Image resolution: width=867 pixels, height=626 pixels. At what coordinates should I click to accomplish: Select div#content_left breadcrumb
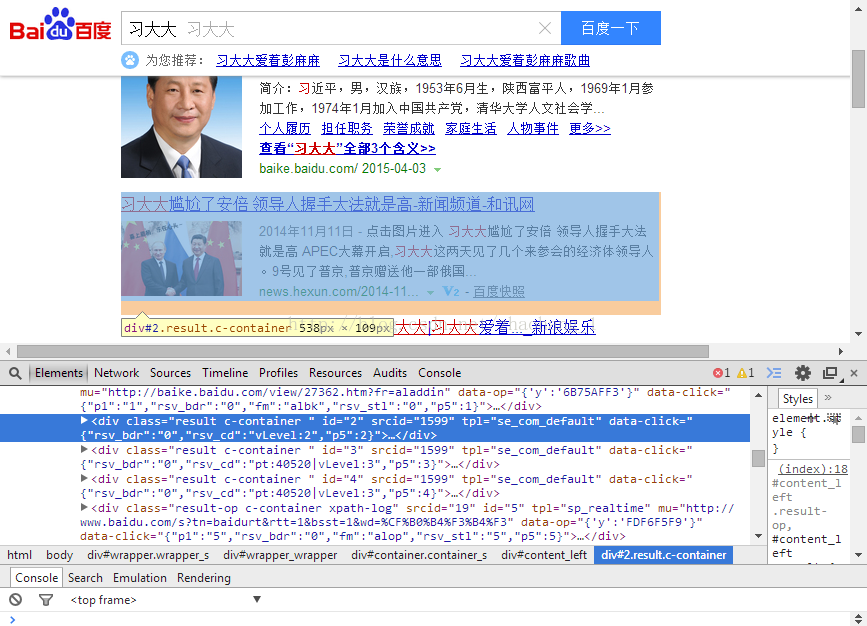click(544, 555)
